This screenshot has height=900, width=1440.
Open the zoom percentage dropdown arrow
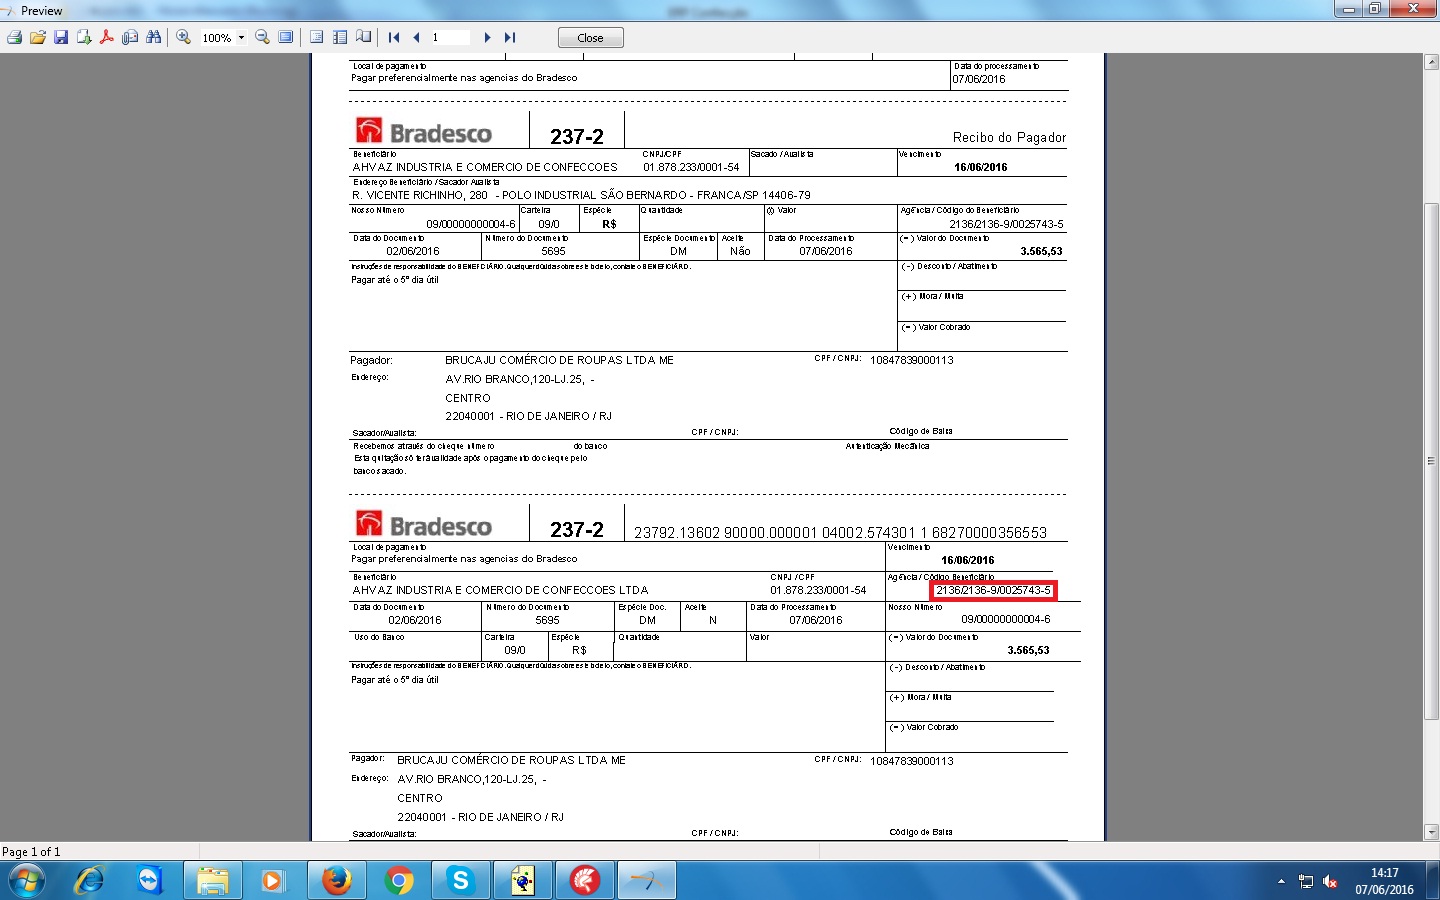tap(241, 38)
